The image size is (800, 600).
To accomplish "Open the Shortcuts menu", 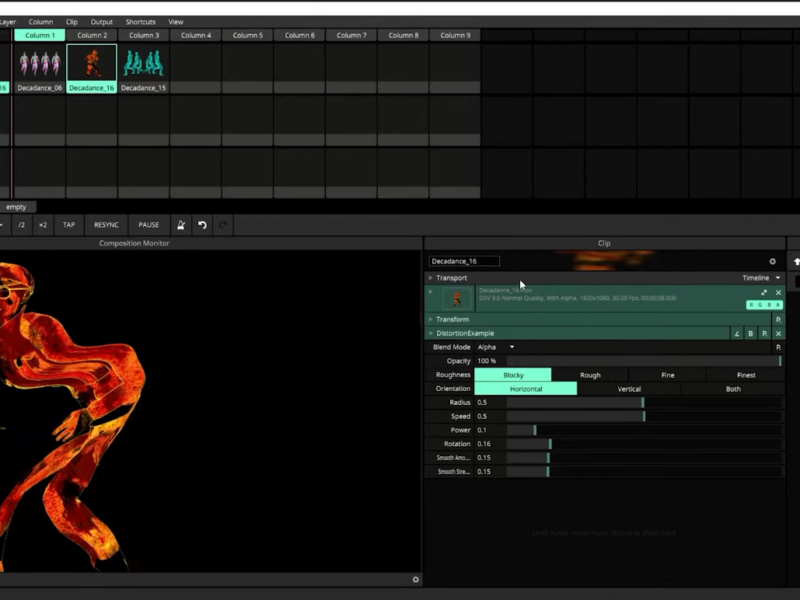I will click(140, 21).
